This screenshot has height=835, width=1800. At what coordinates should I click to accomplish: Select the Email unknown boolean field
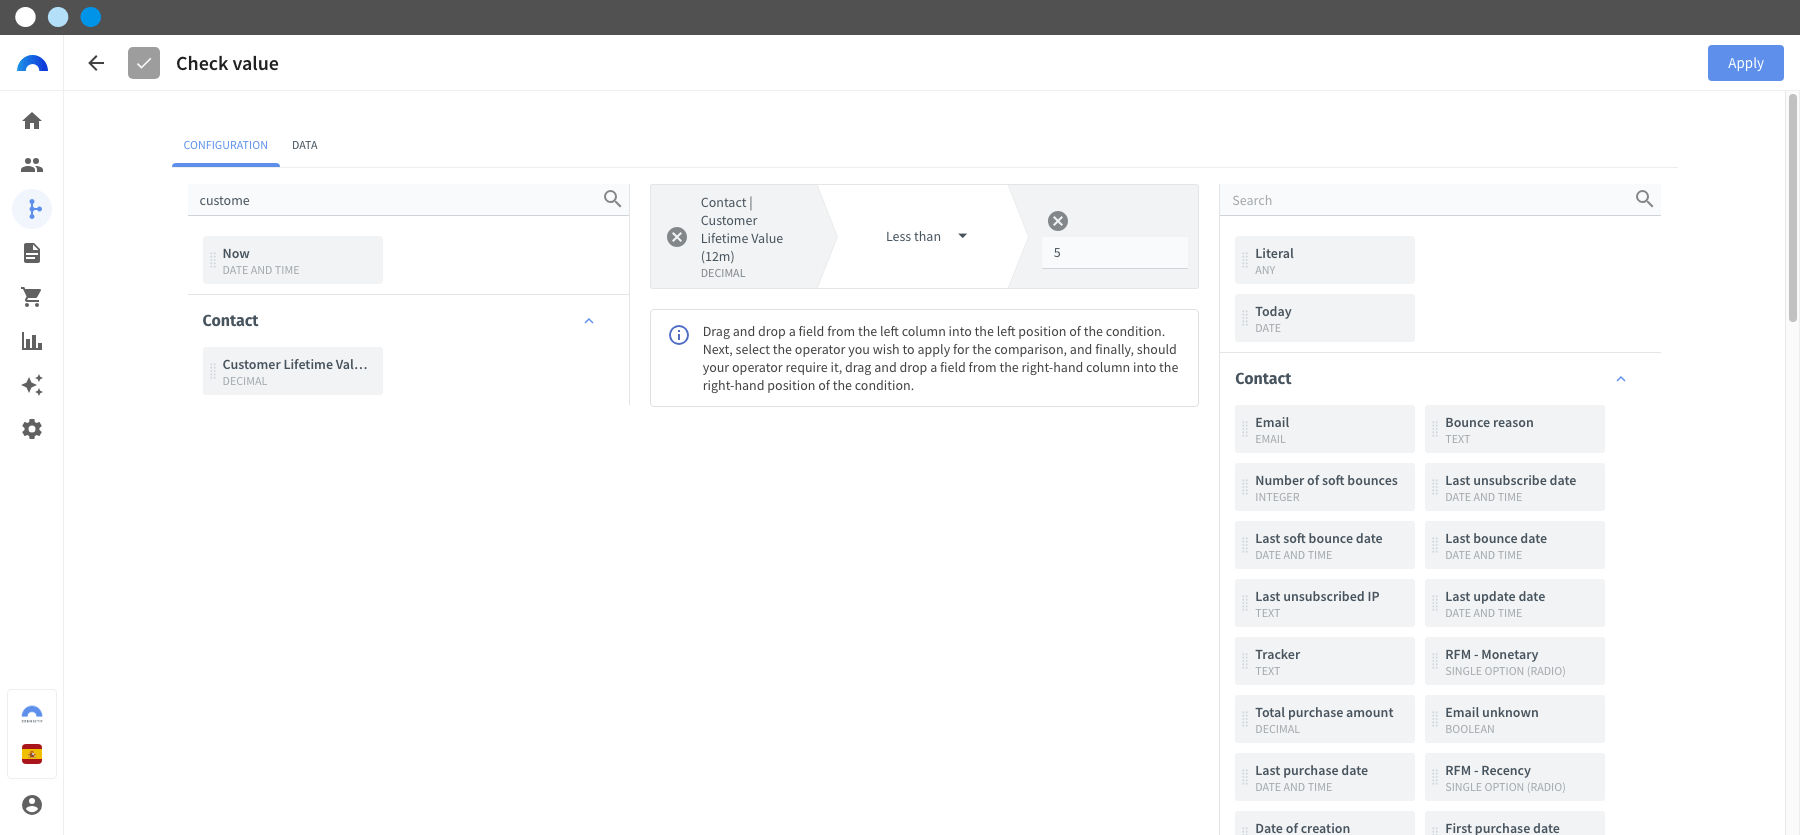pyautogui.click(x=1515, y=719)
